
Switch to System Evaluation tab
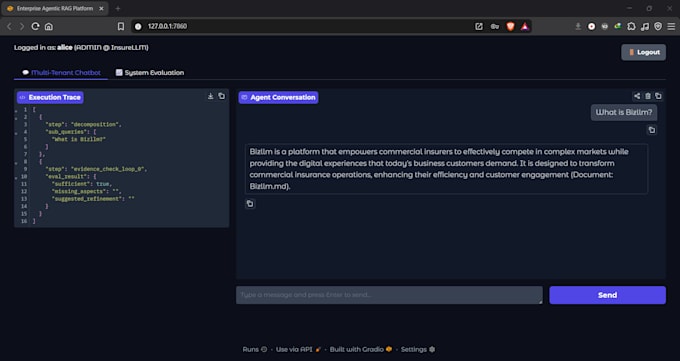pos(150,72)
